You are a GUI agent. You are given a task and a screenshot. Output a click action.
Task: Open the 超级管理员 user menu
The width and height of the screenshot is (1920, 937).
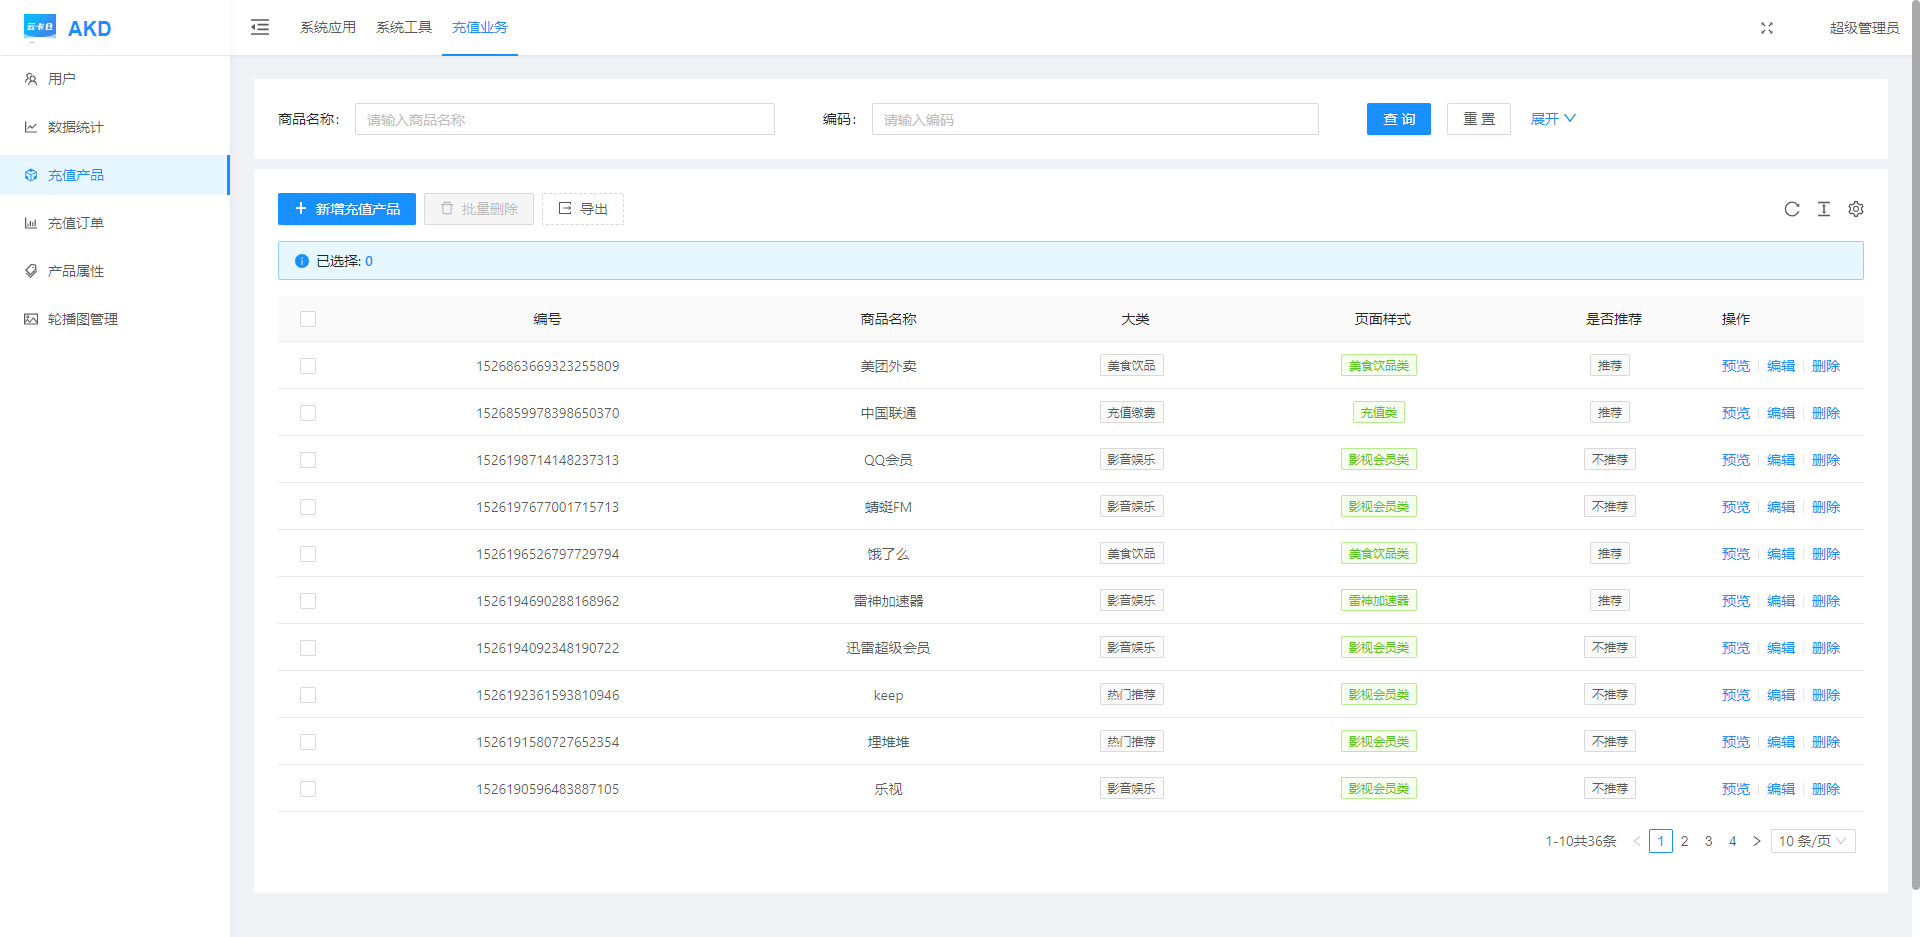tap(1864, 28)
